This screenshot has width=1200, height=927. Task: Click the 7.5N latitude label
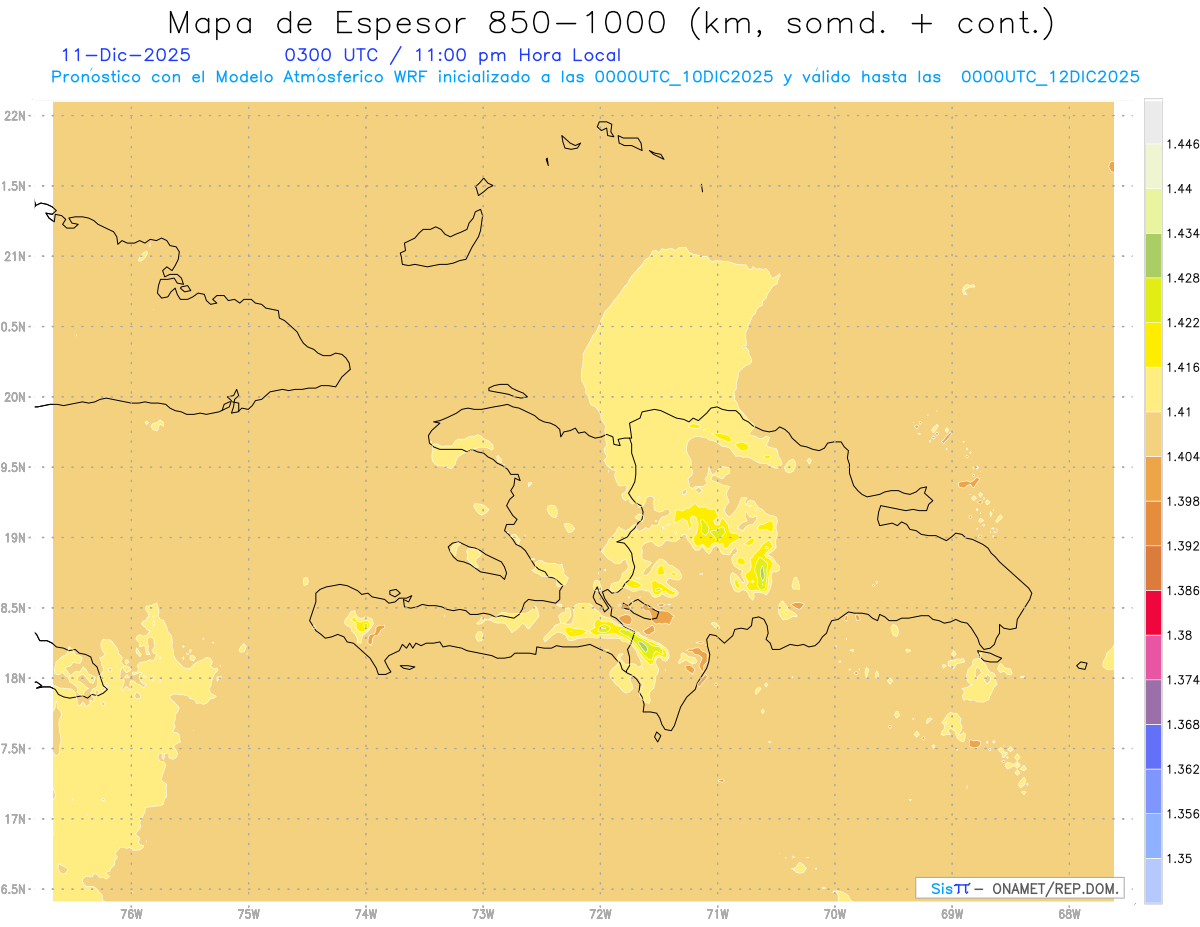tap(15, 749)
